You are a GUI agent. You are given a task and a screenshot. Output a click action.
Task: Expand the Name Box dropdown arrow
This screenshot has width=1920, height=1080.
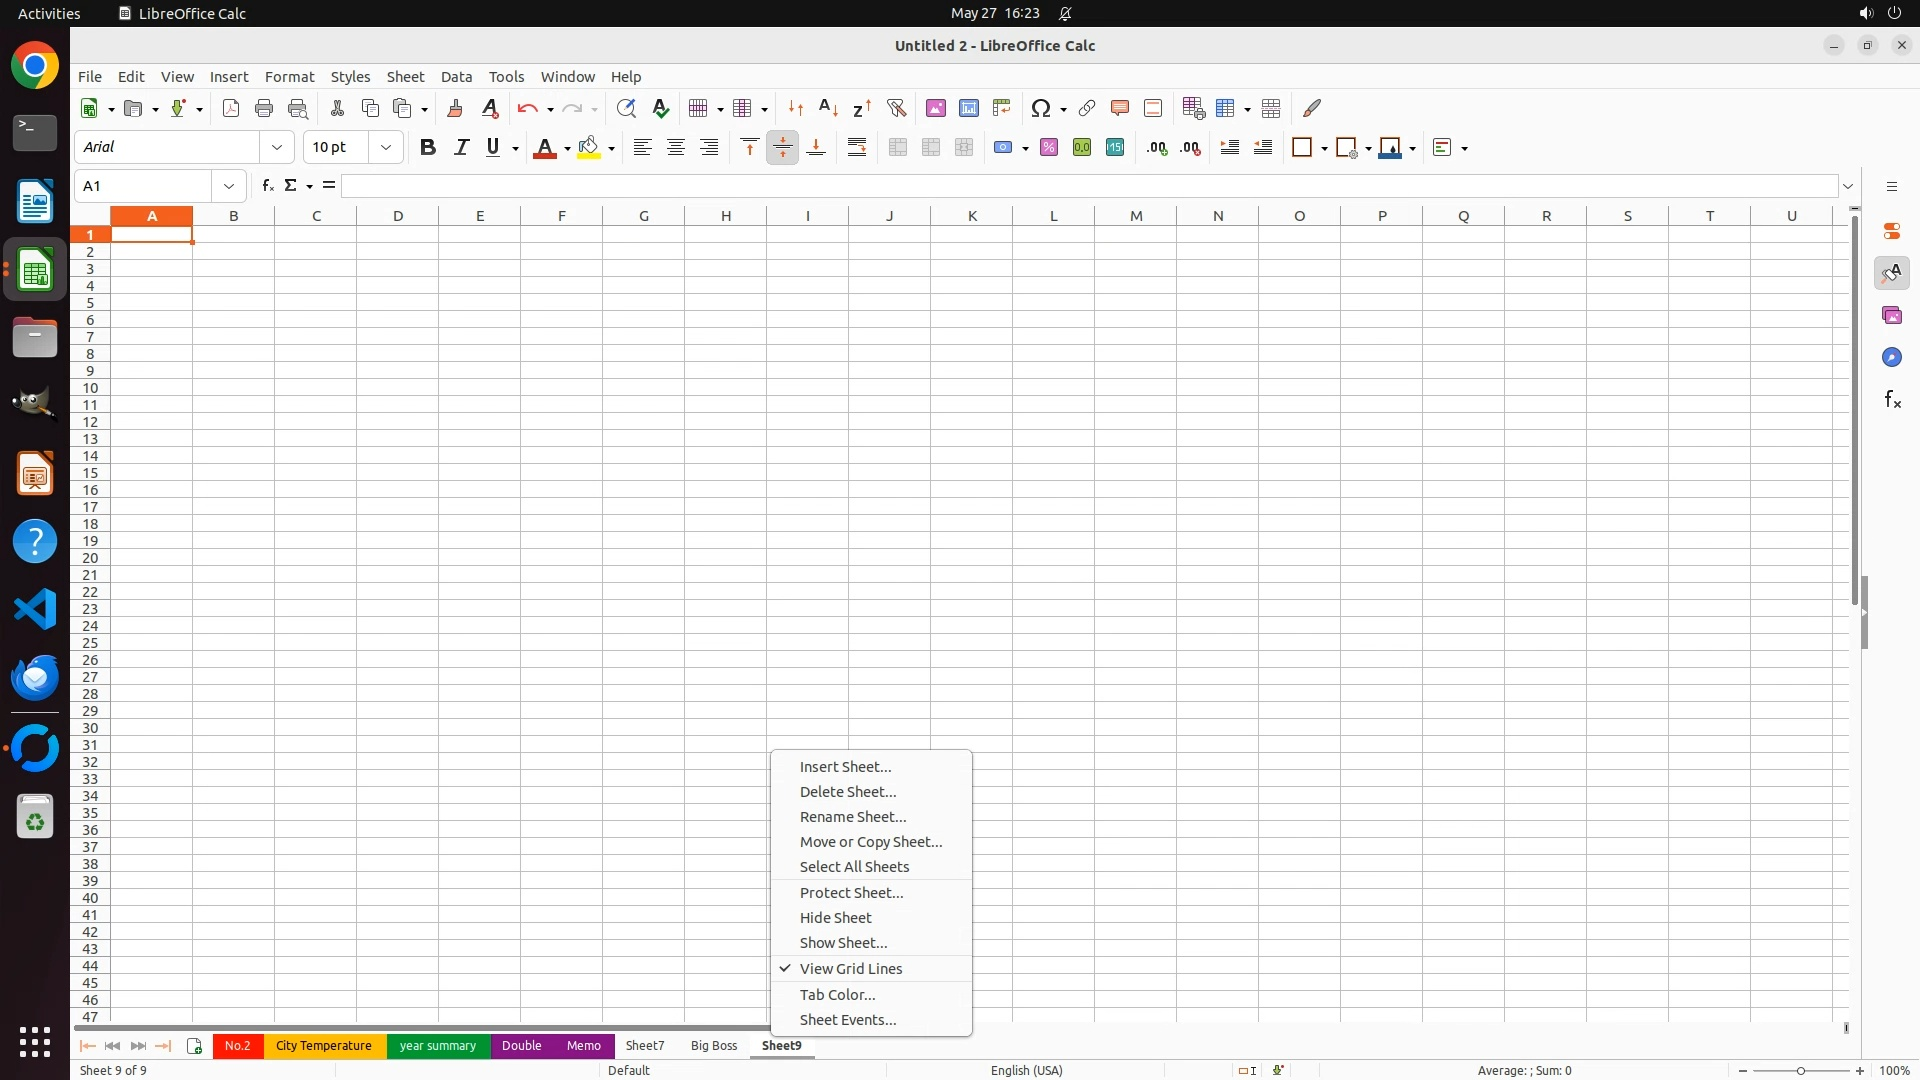[x=229, y=186]
